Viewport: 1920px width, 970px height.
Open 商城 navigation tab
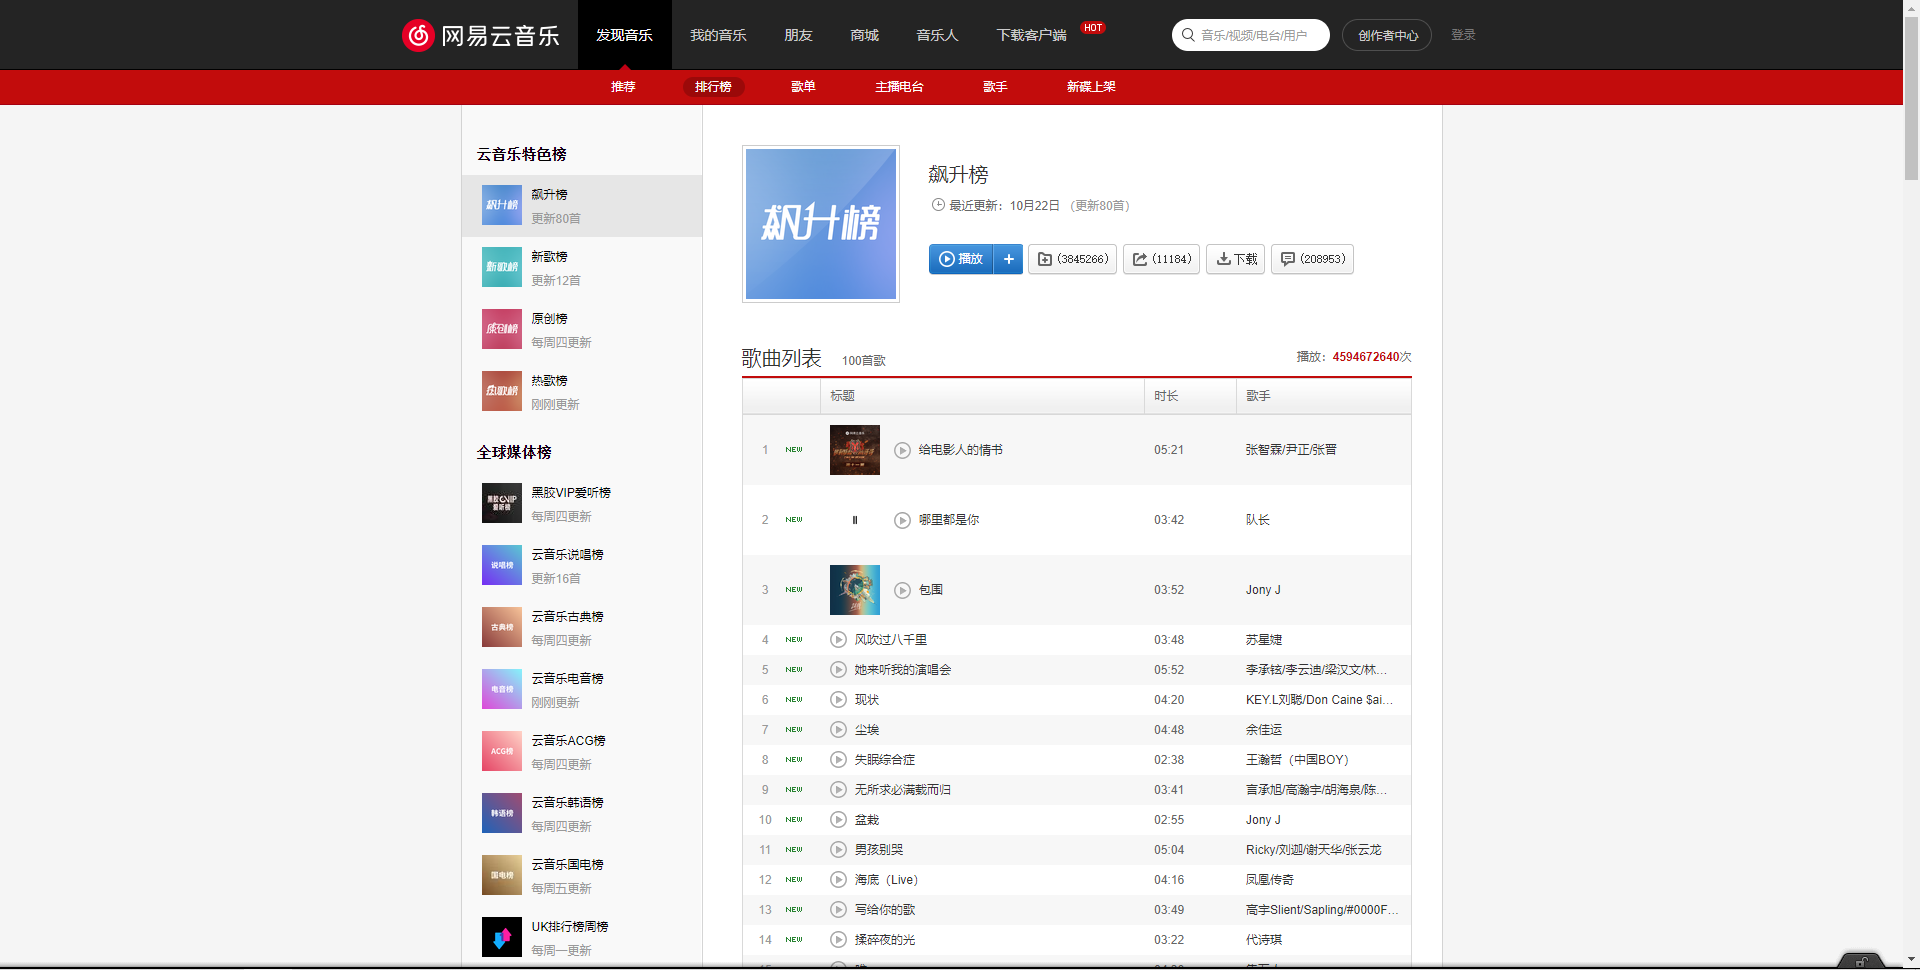(865, 35)
